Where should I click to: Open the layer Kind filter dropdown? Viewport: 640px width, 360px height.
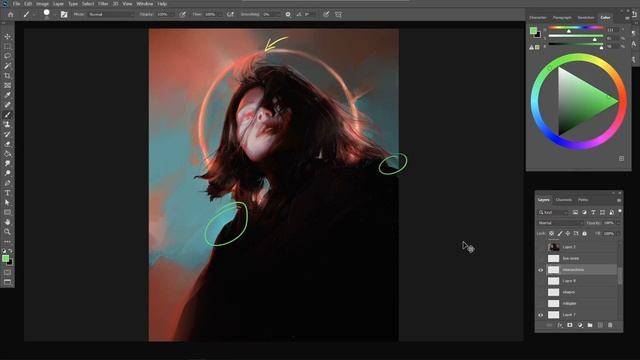tap(553, 212)
